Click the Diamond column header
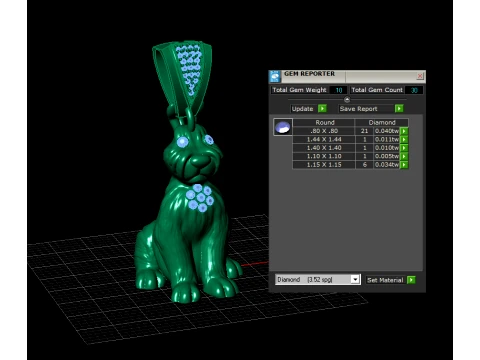Viewport: 480px width, 360px height. pos(382,122)
